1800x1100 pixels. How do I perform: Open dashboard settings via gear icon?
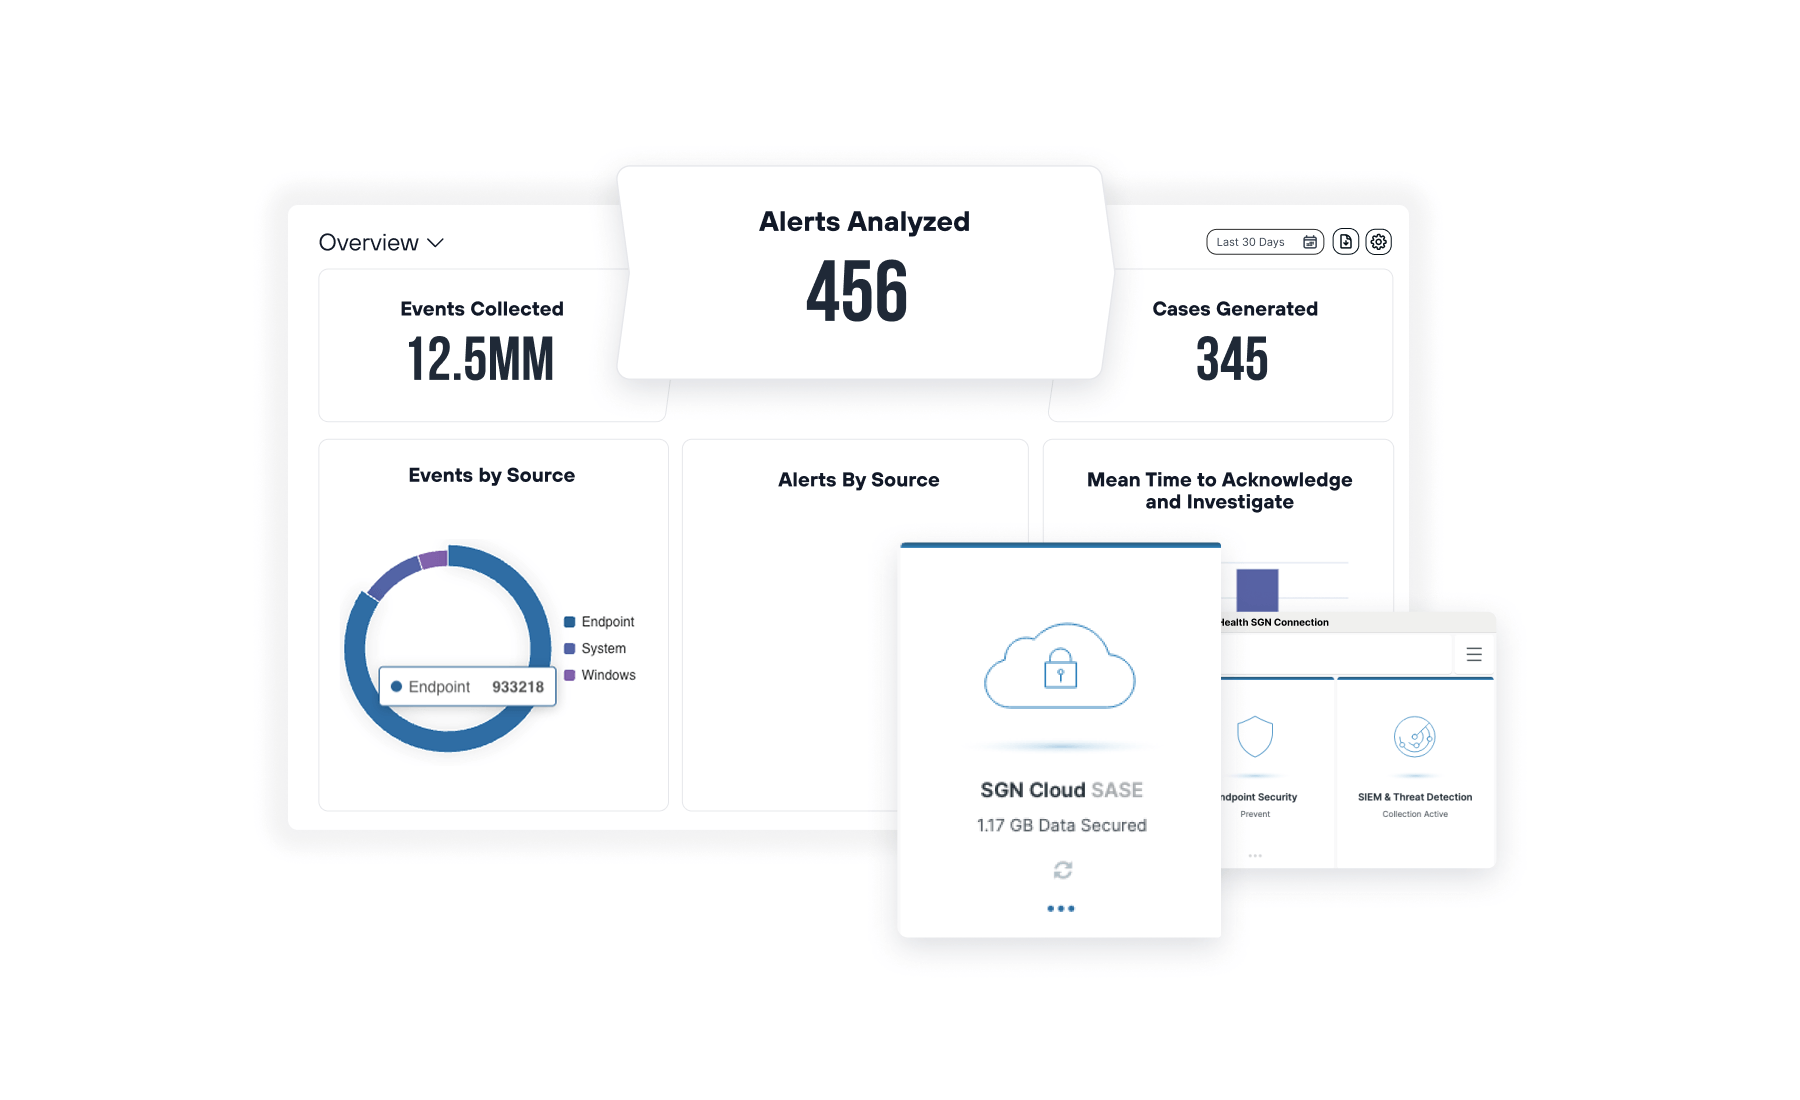click(1379, 241)
